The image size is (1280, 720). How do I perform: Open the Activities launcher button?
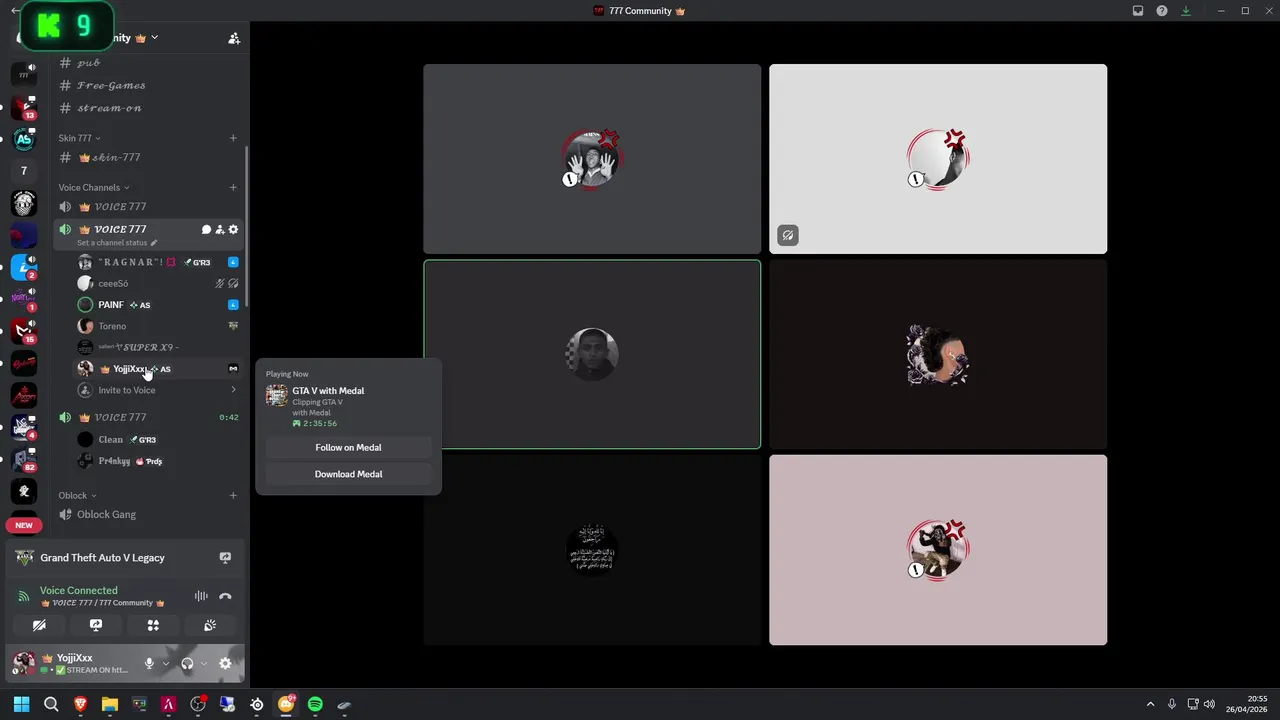click(153, 625)
